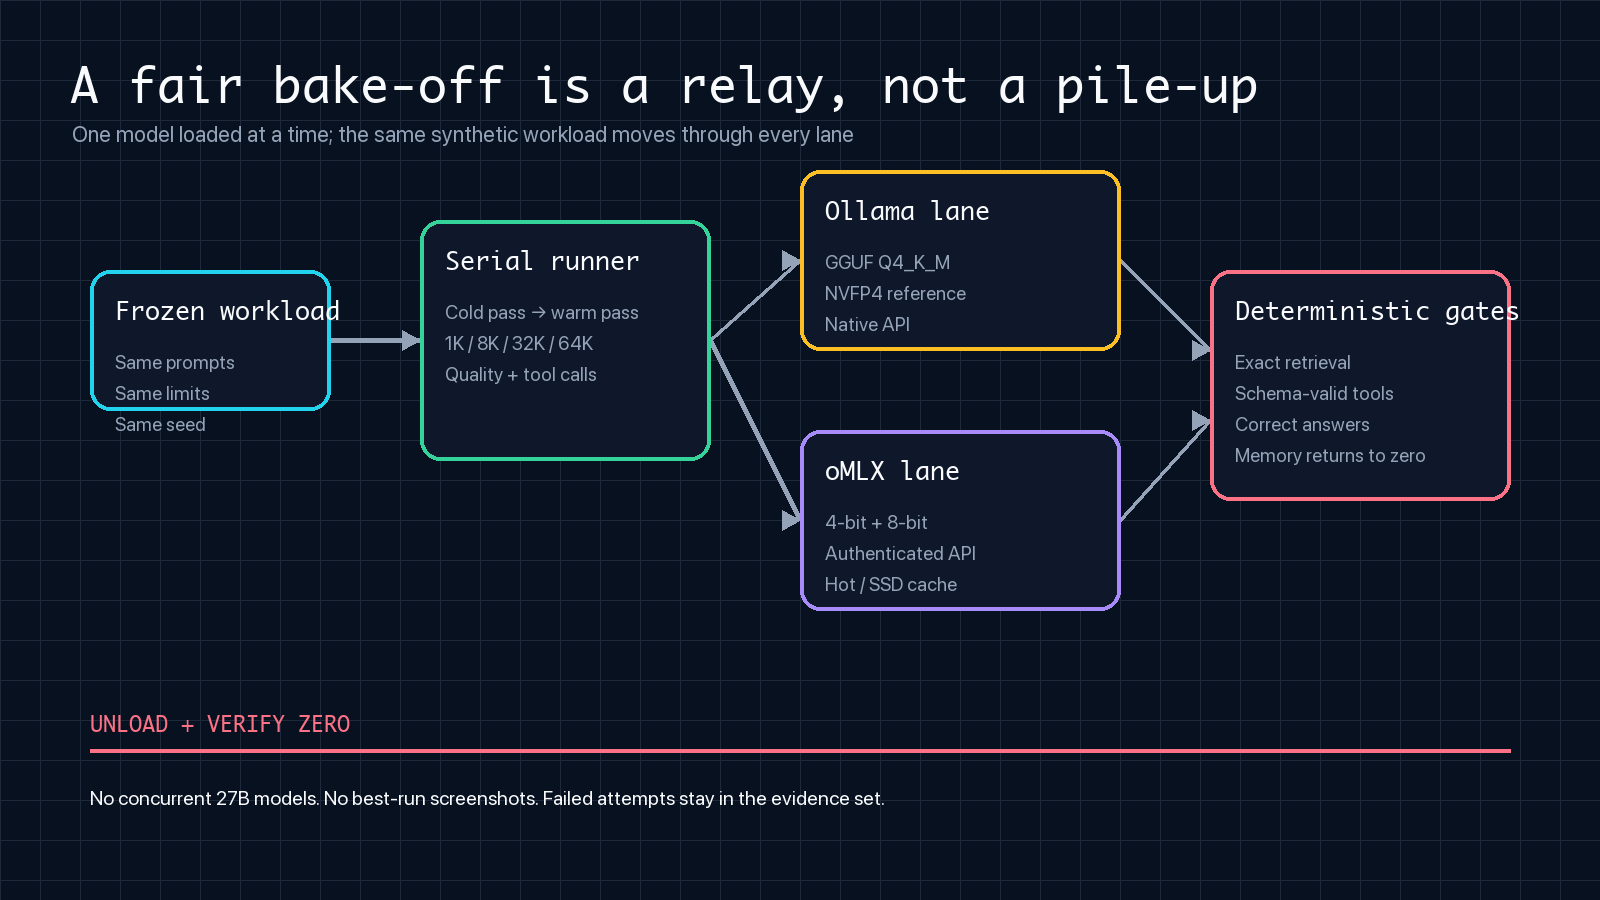Click the 'NVFP4 reference' line
This screenshot has height=900, width=1600.
896,294
